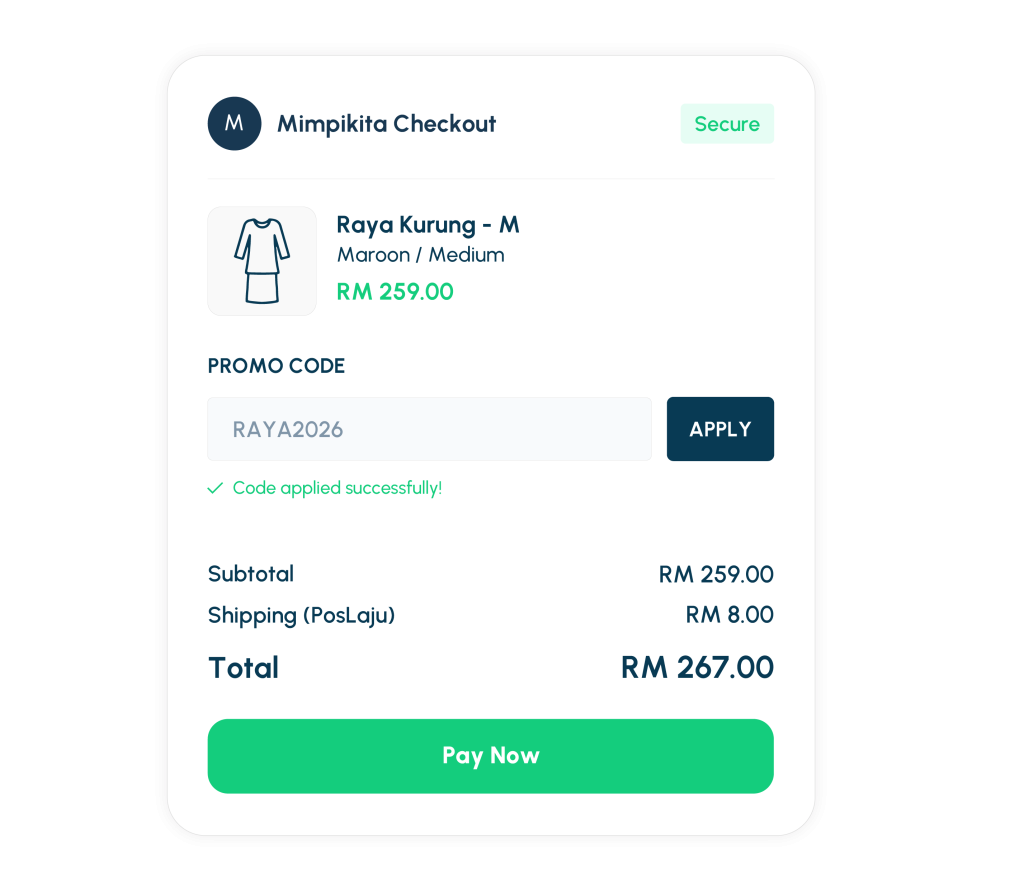Click the Code applied successfully message

338,488
